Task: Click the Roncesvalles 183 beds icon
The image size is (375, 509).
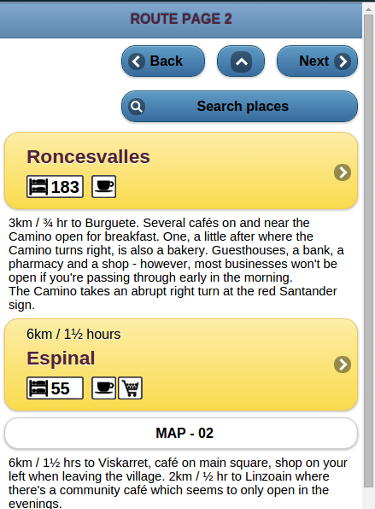Action: [55, 187]
